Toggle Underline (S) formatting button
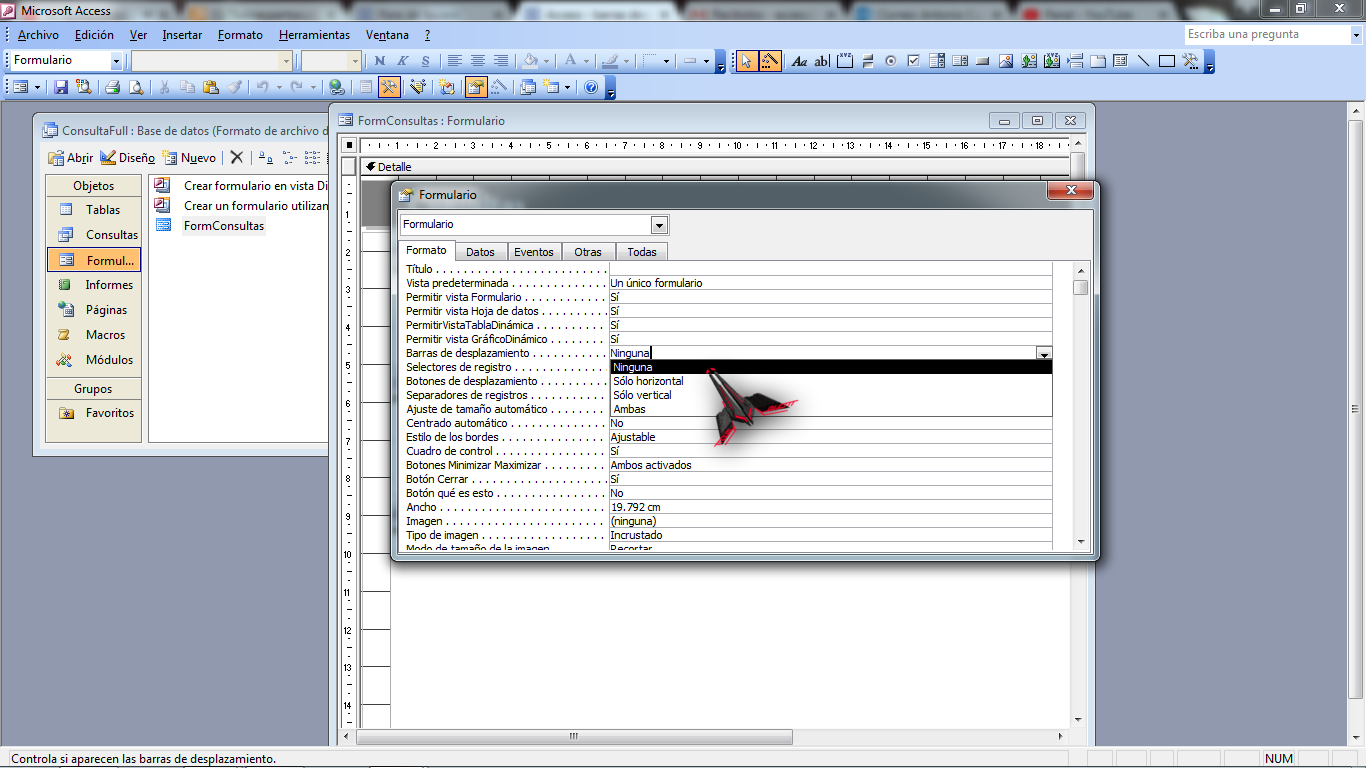Image resolution: width=1366 pixels, height=768 pixels. 425,61
